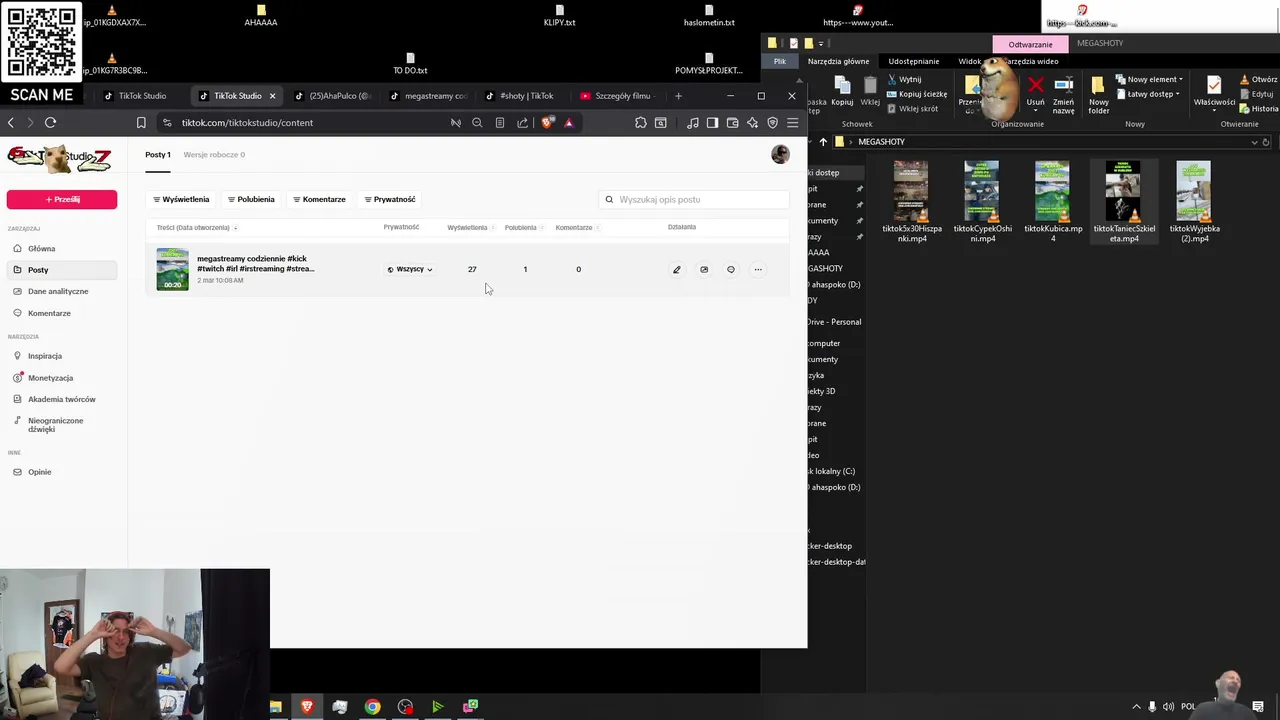The width and height of the screenshot is (1280, 720).
Task: Open Opinie in the sidebar
Action: pos(39,472)
